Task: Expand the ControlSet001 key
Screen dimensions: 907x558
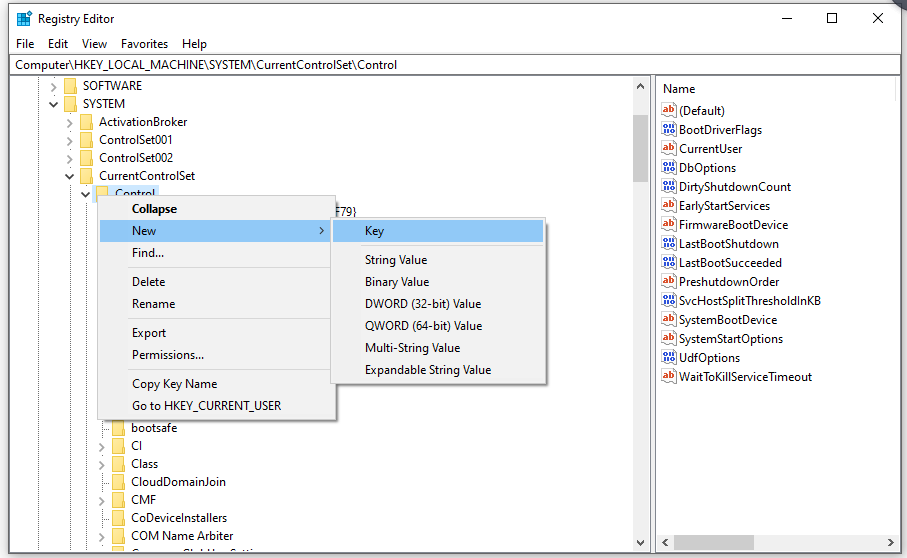Action: [x=69, y=141]
